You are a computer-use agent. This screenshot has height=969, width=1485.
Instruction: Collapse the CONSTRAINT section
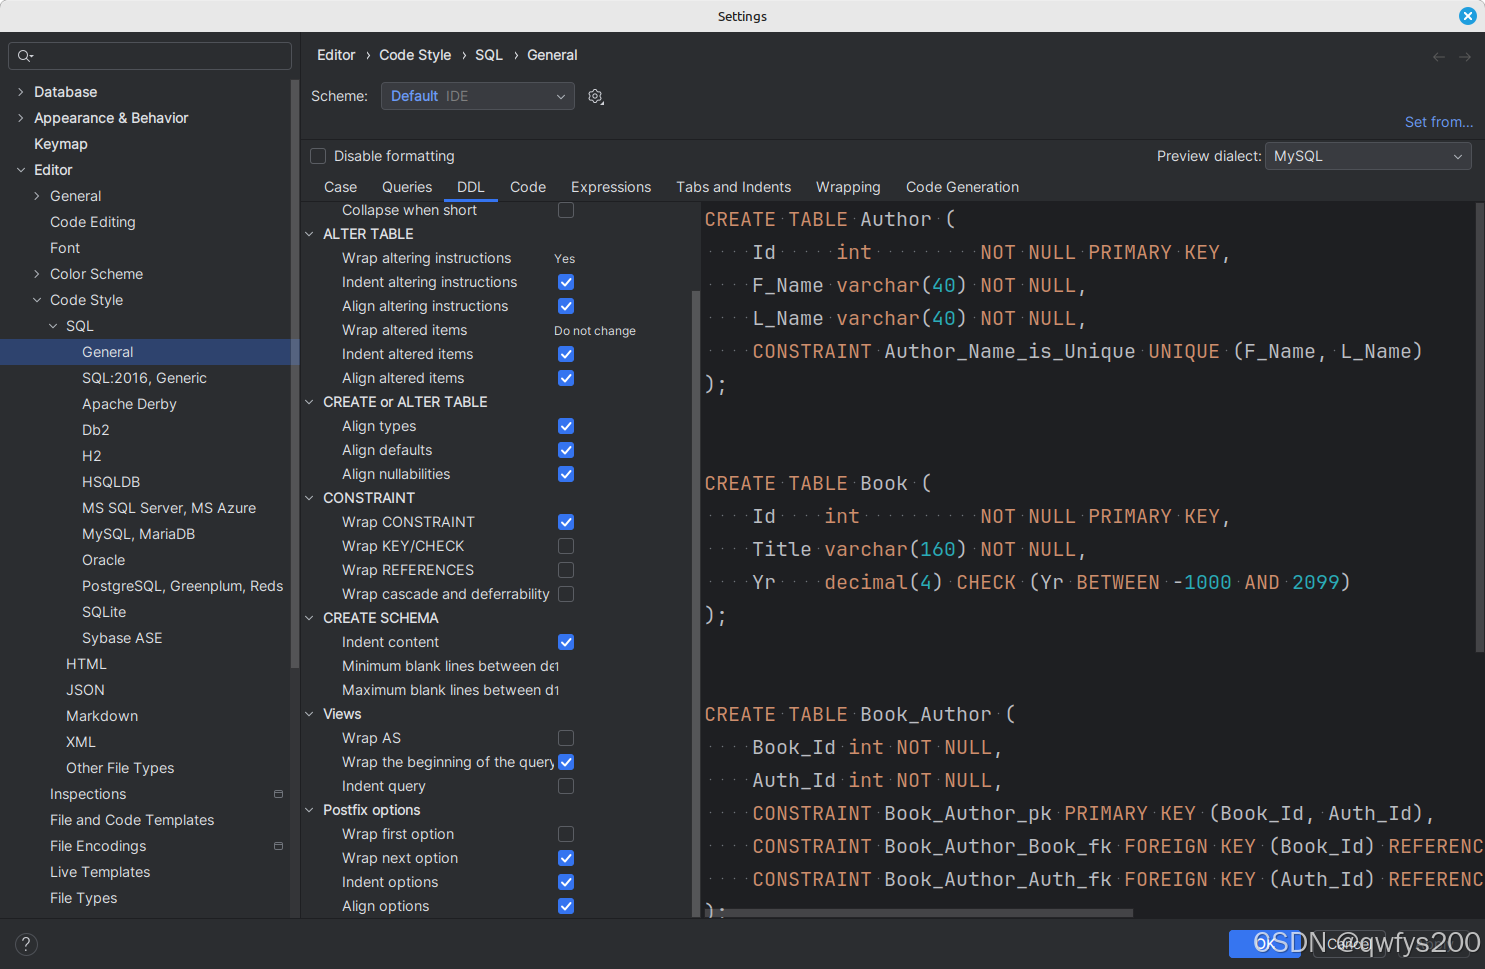pos(309,498)
